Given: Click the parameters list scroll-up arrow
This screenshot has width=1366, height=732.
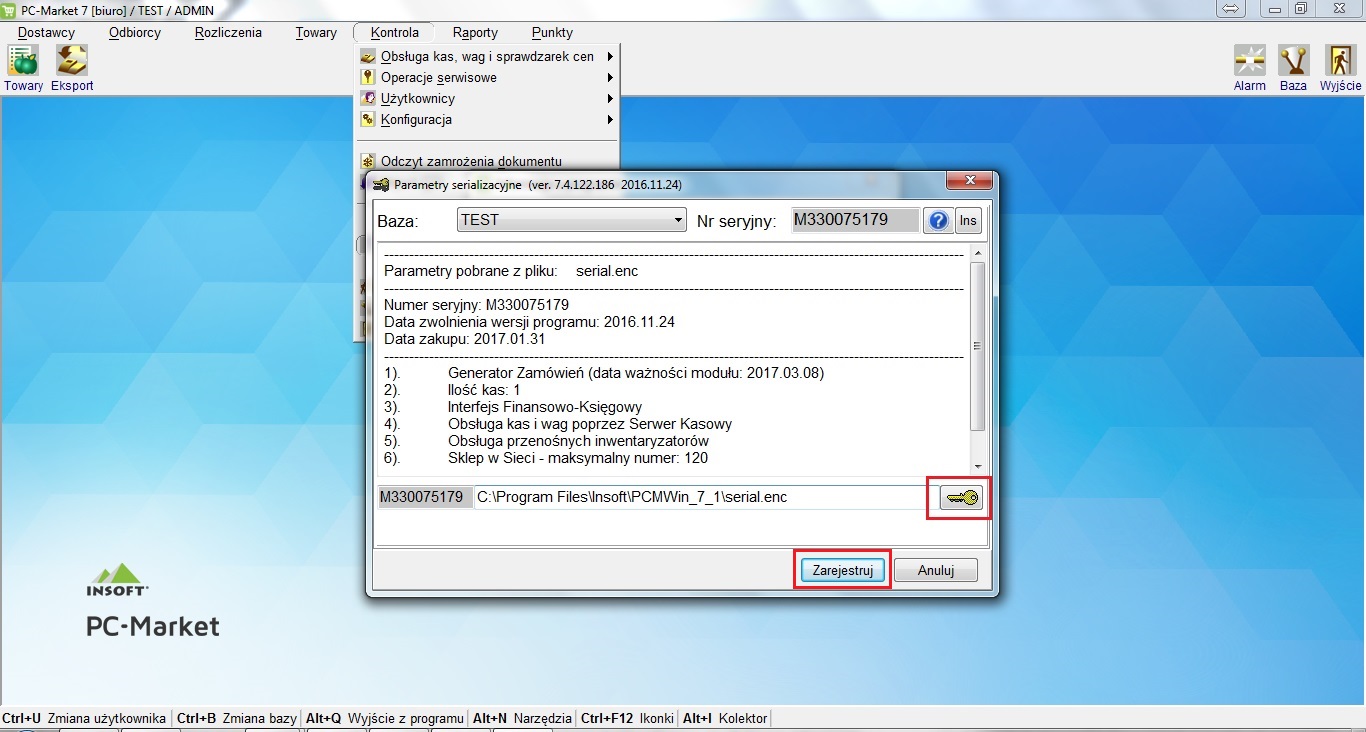Looking at the screenshot, I should 978,254.
